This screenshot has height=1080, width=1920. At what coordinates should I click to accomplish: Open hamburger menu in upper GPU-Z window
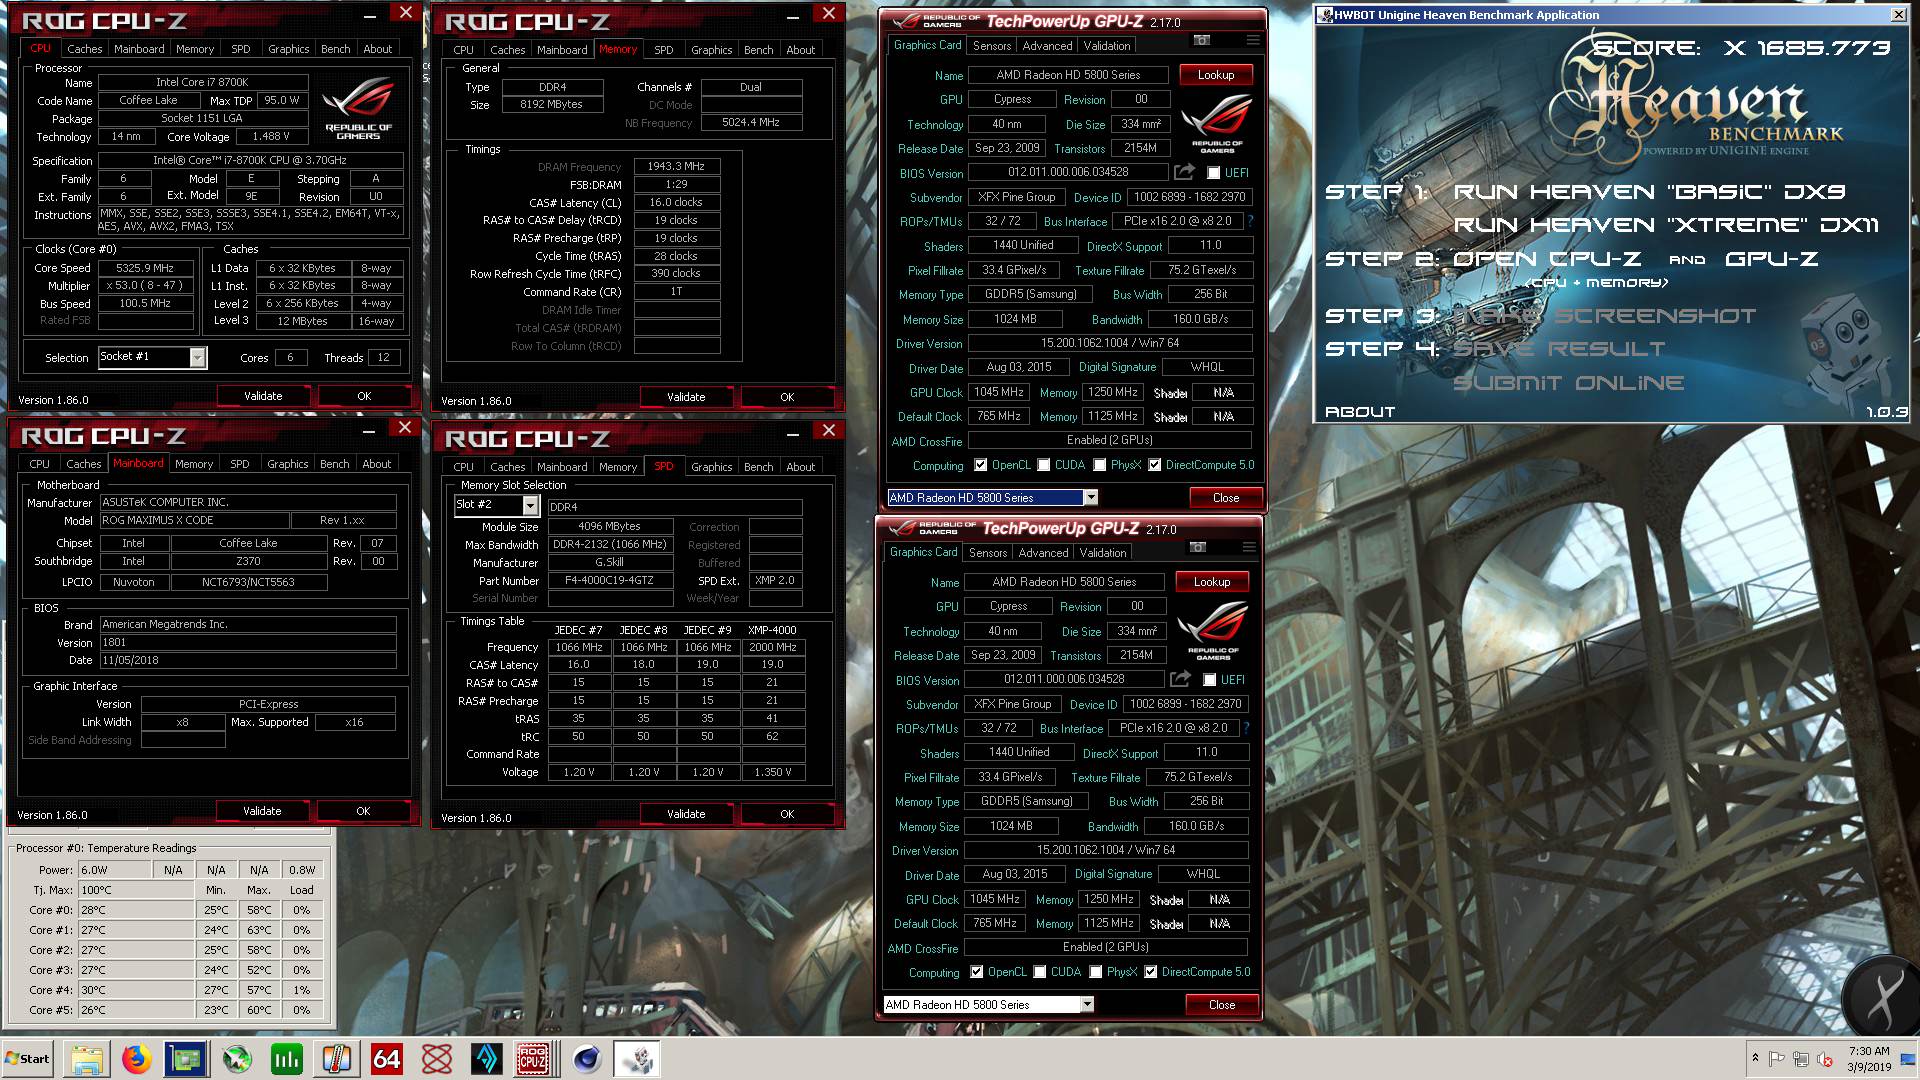(x=1253, y=40)
